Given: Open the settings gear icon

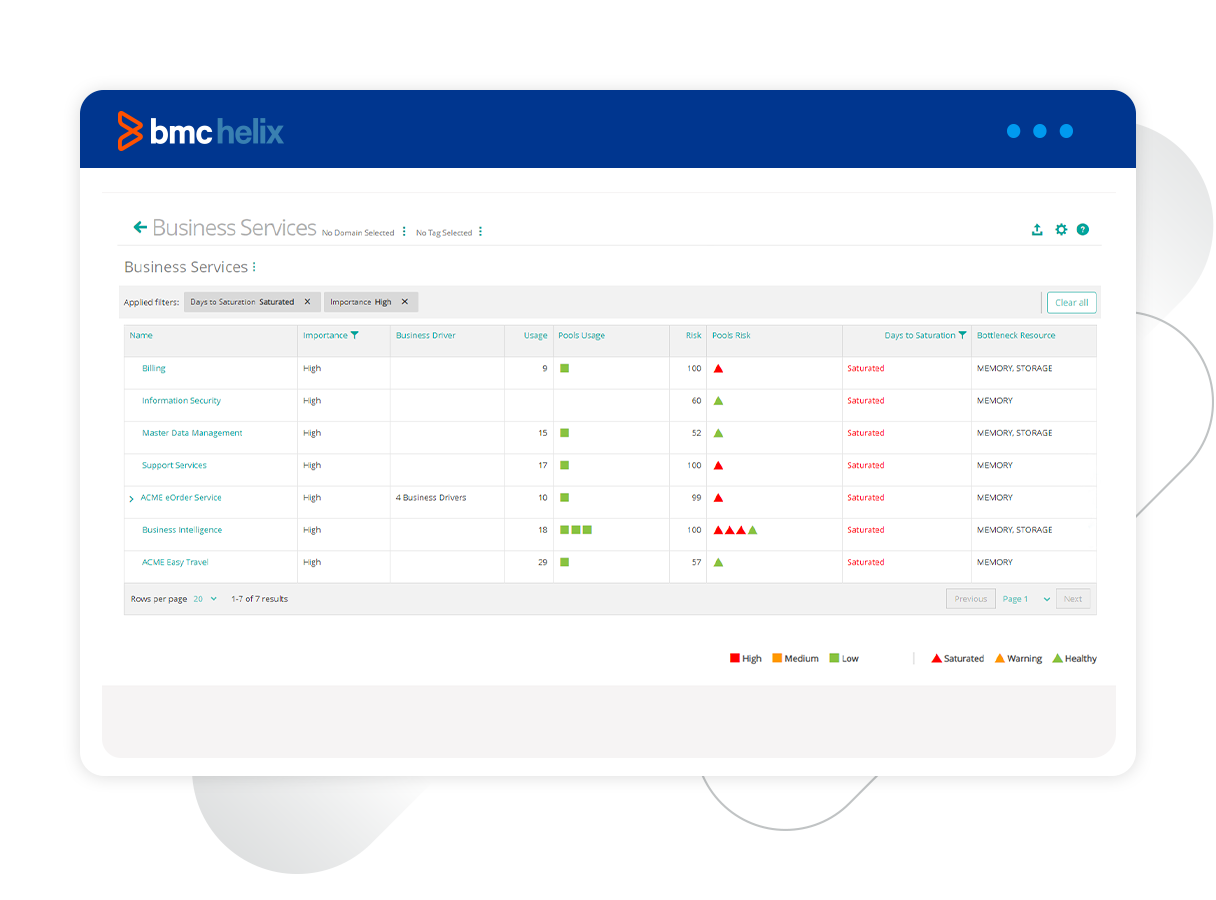Looking at the screenshot, I should pos(1061,230).
